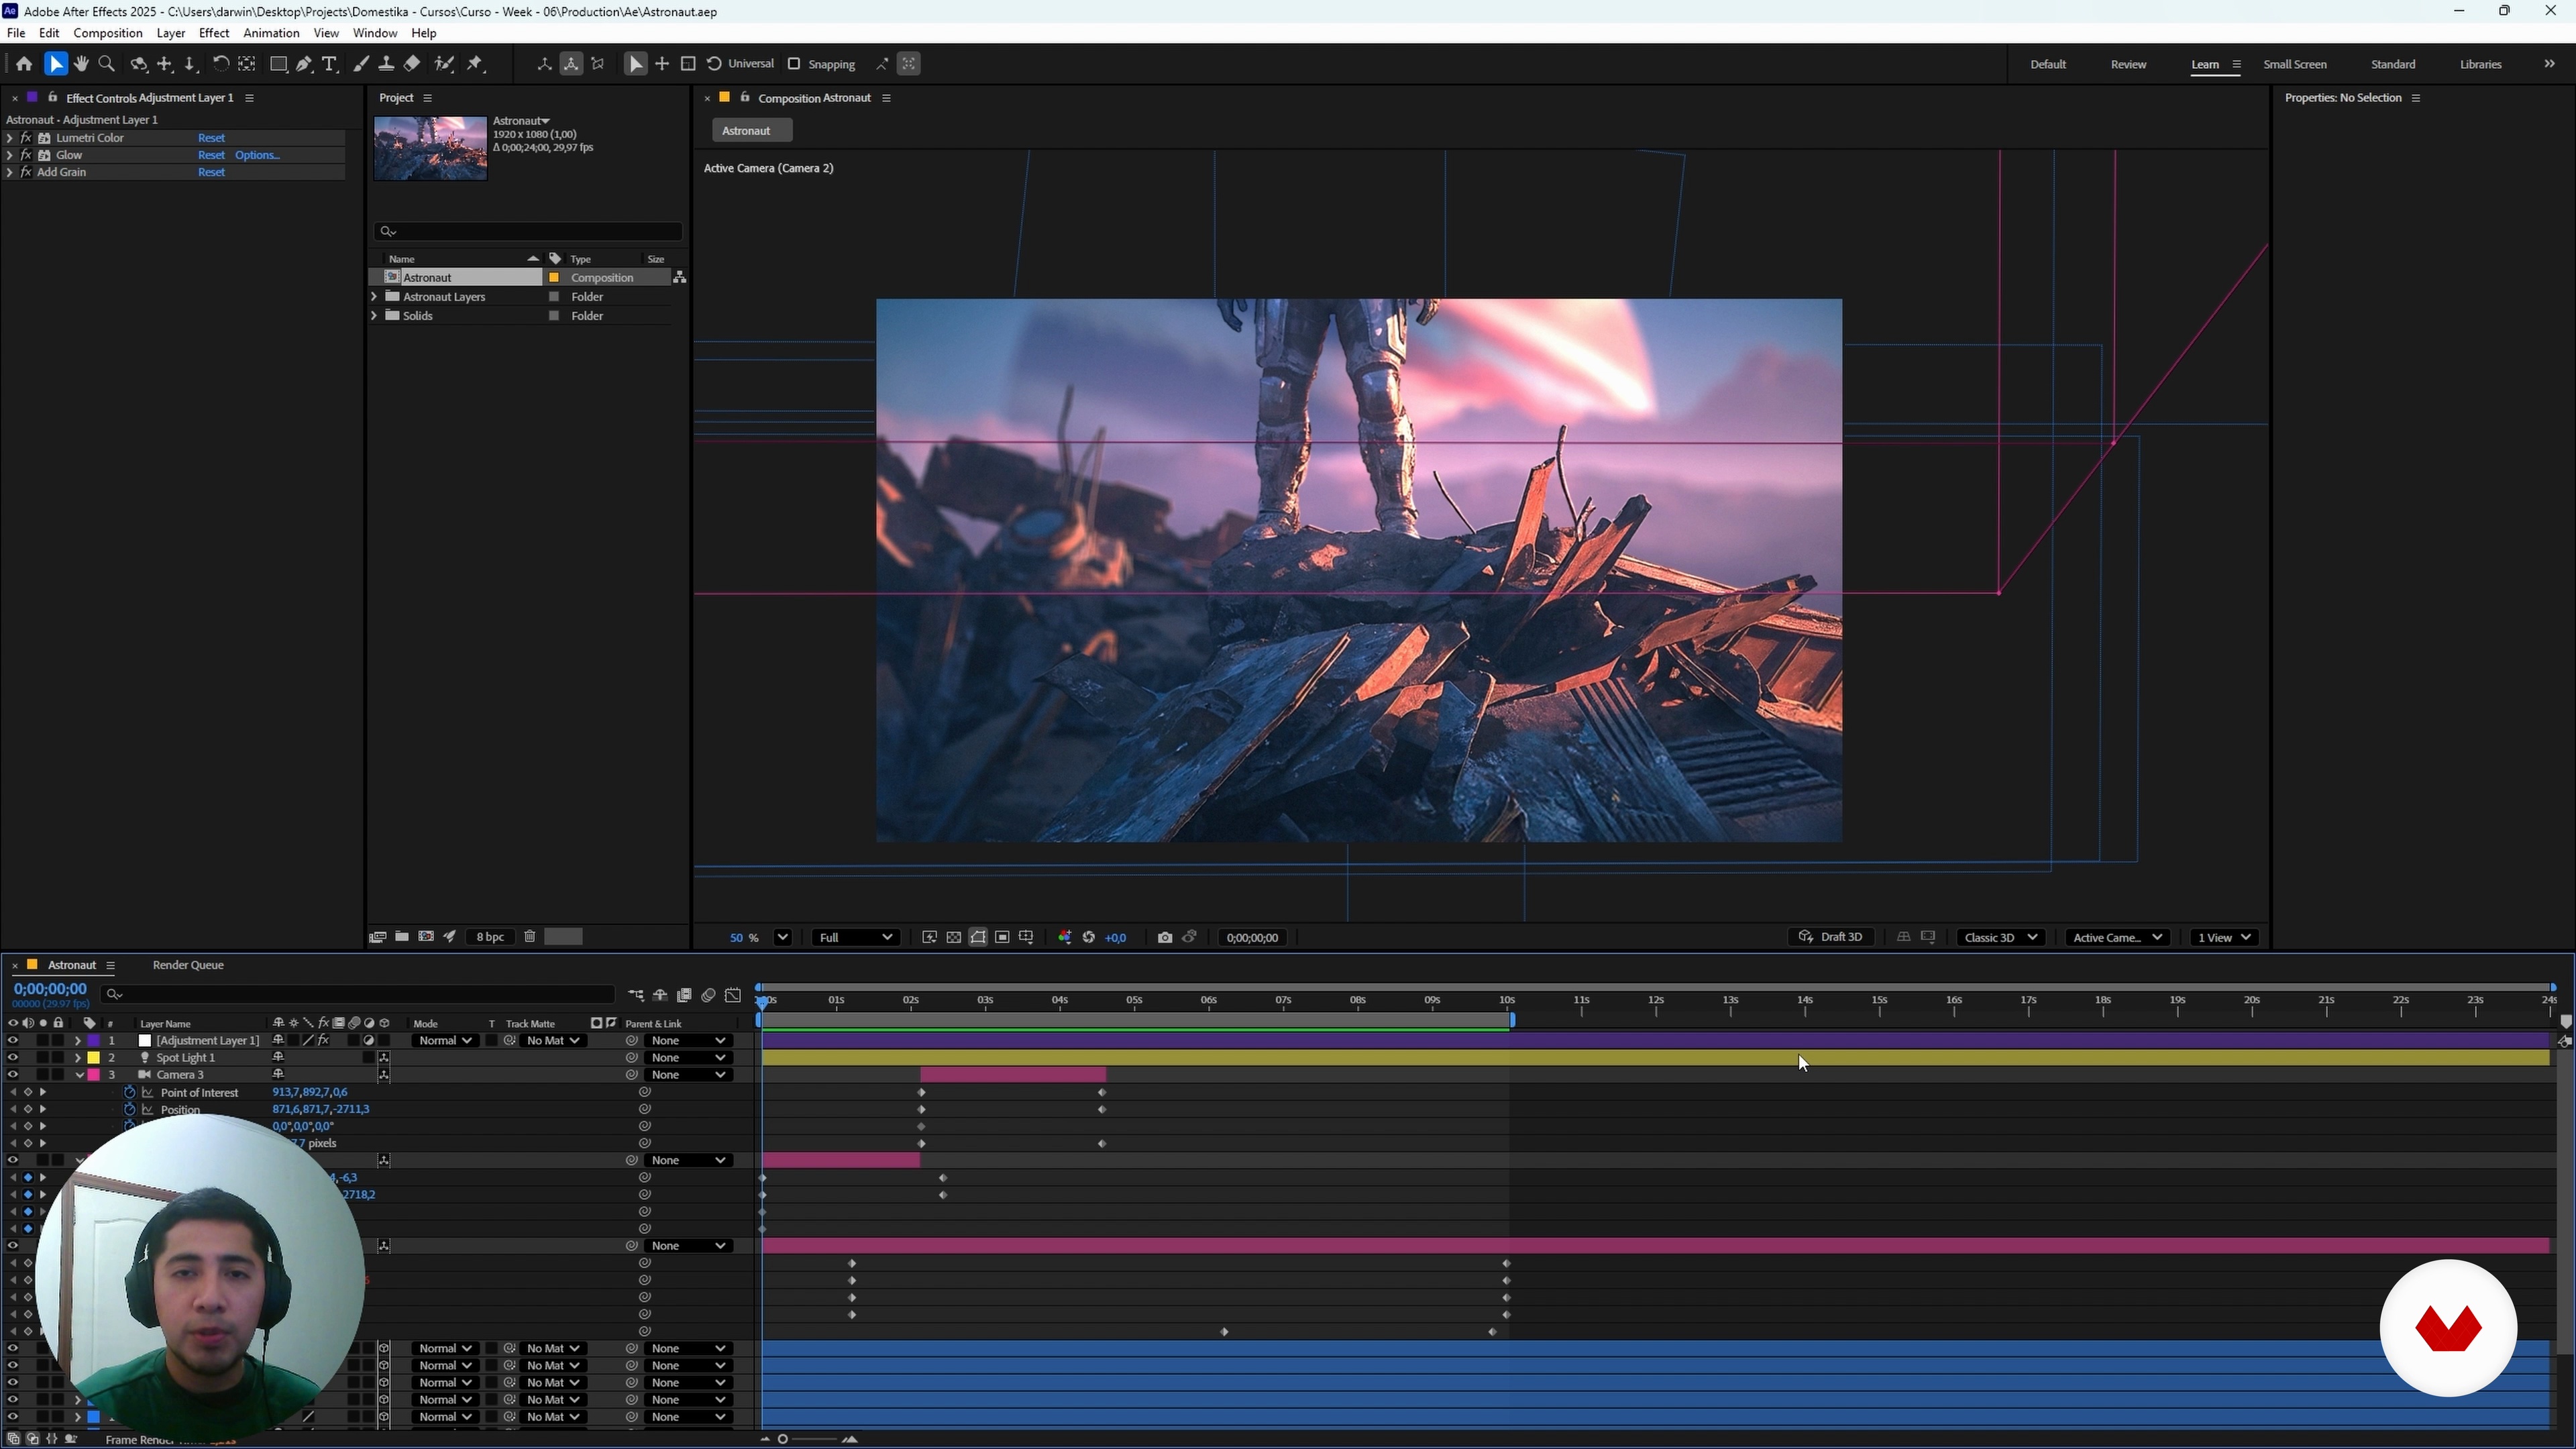Image resolution: width=2576 pixels, height=1449 pixels.
Task: Select the Horizontal Type tool
Action: [x=330, y=64]
